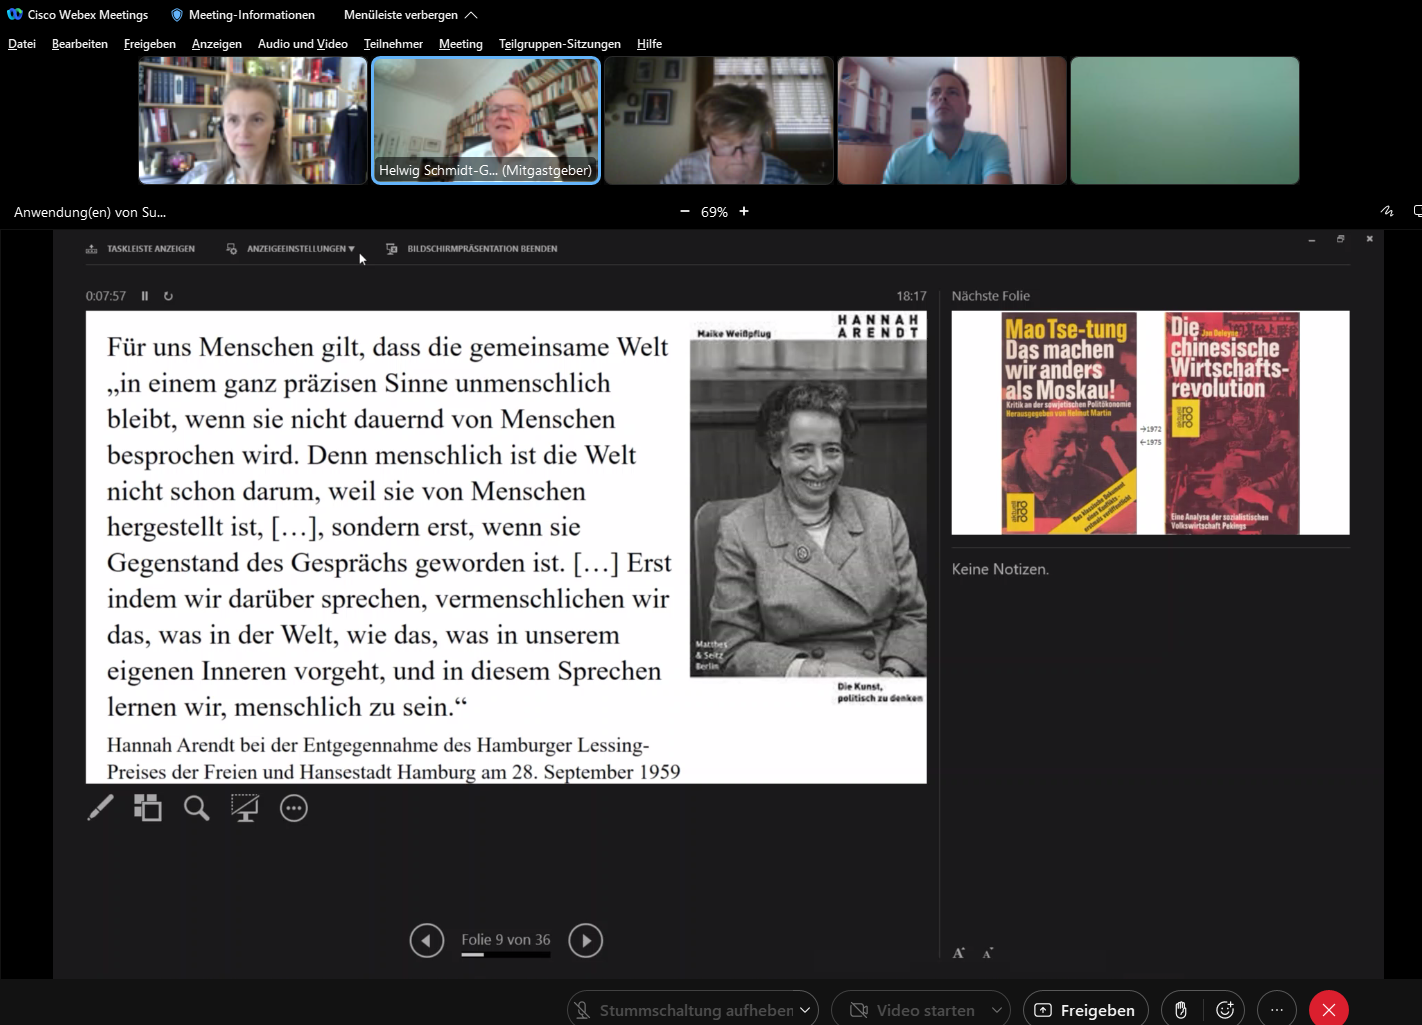
Task: Click Video starten button
Action: click(910, 1010)
